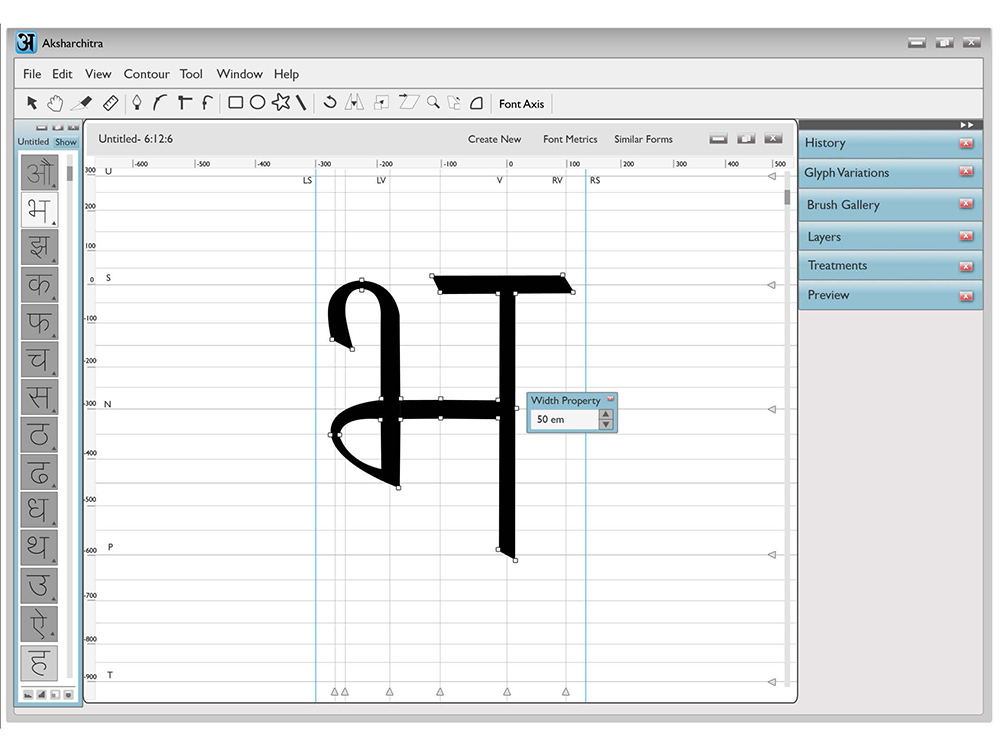The width and height of the screenshot is (1000, 750).
Task: Collapse right panels with double-arrow button
Action: click(x=967, y=125)
